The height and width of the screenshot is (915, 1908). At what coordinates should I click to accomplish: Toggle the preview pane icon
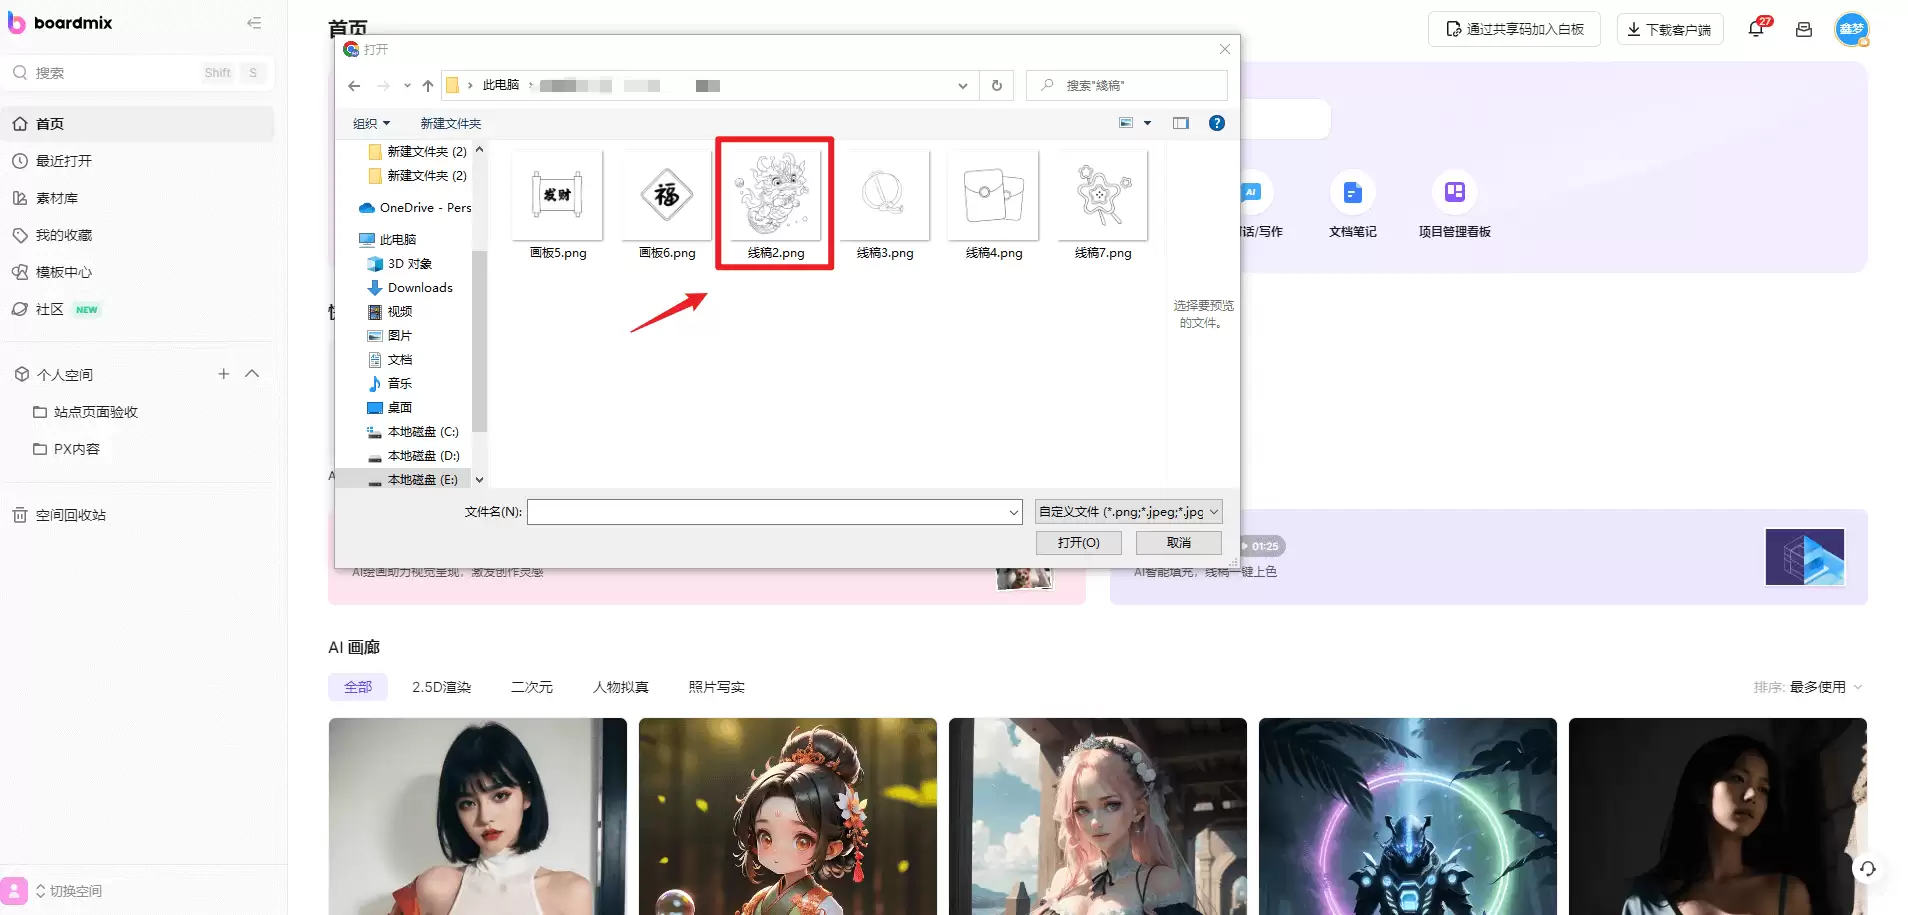1181,123
